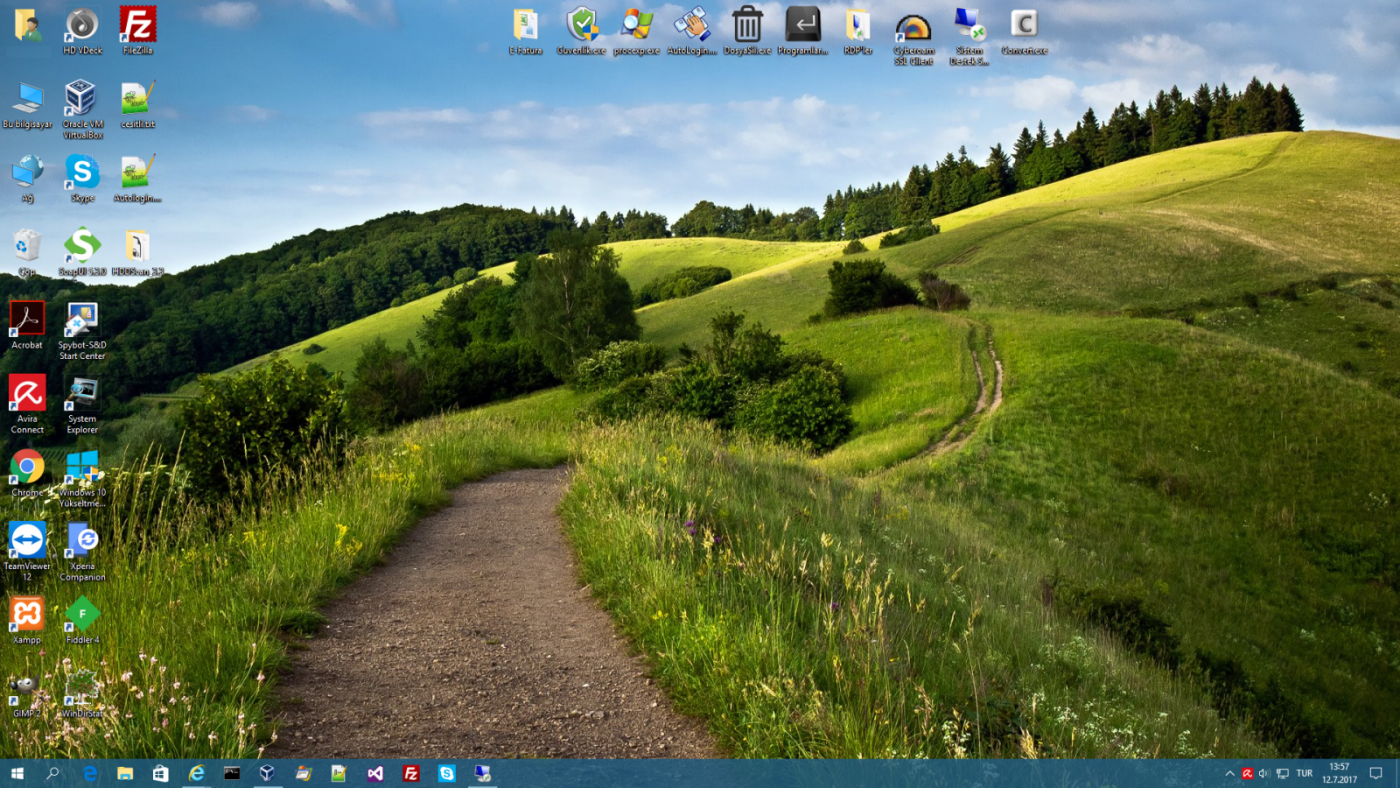Select the RDP'ler folder
Viewport: 1400px width, 788px height.
click(x=858, y=30)
